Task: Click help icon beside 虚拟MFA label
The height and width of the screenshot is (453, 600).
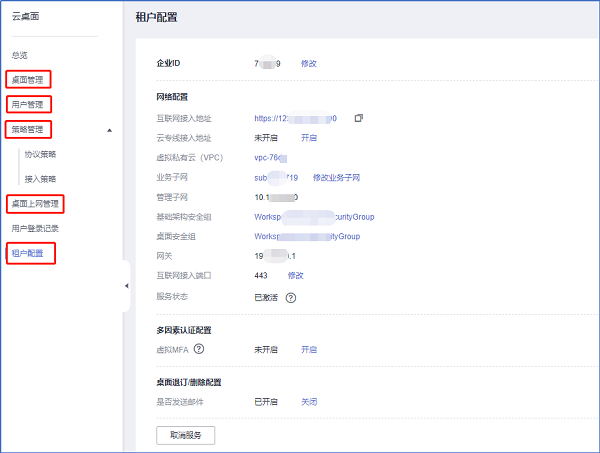Action: 199,349
